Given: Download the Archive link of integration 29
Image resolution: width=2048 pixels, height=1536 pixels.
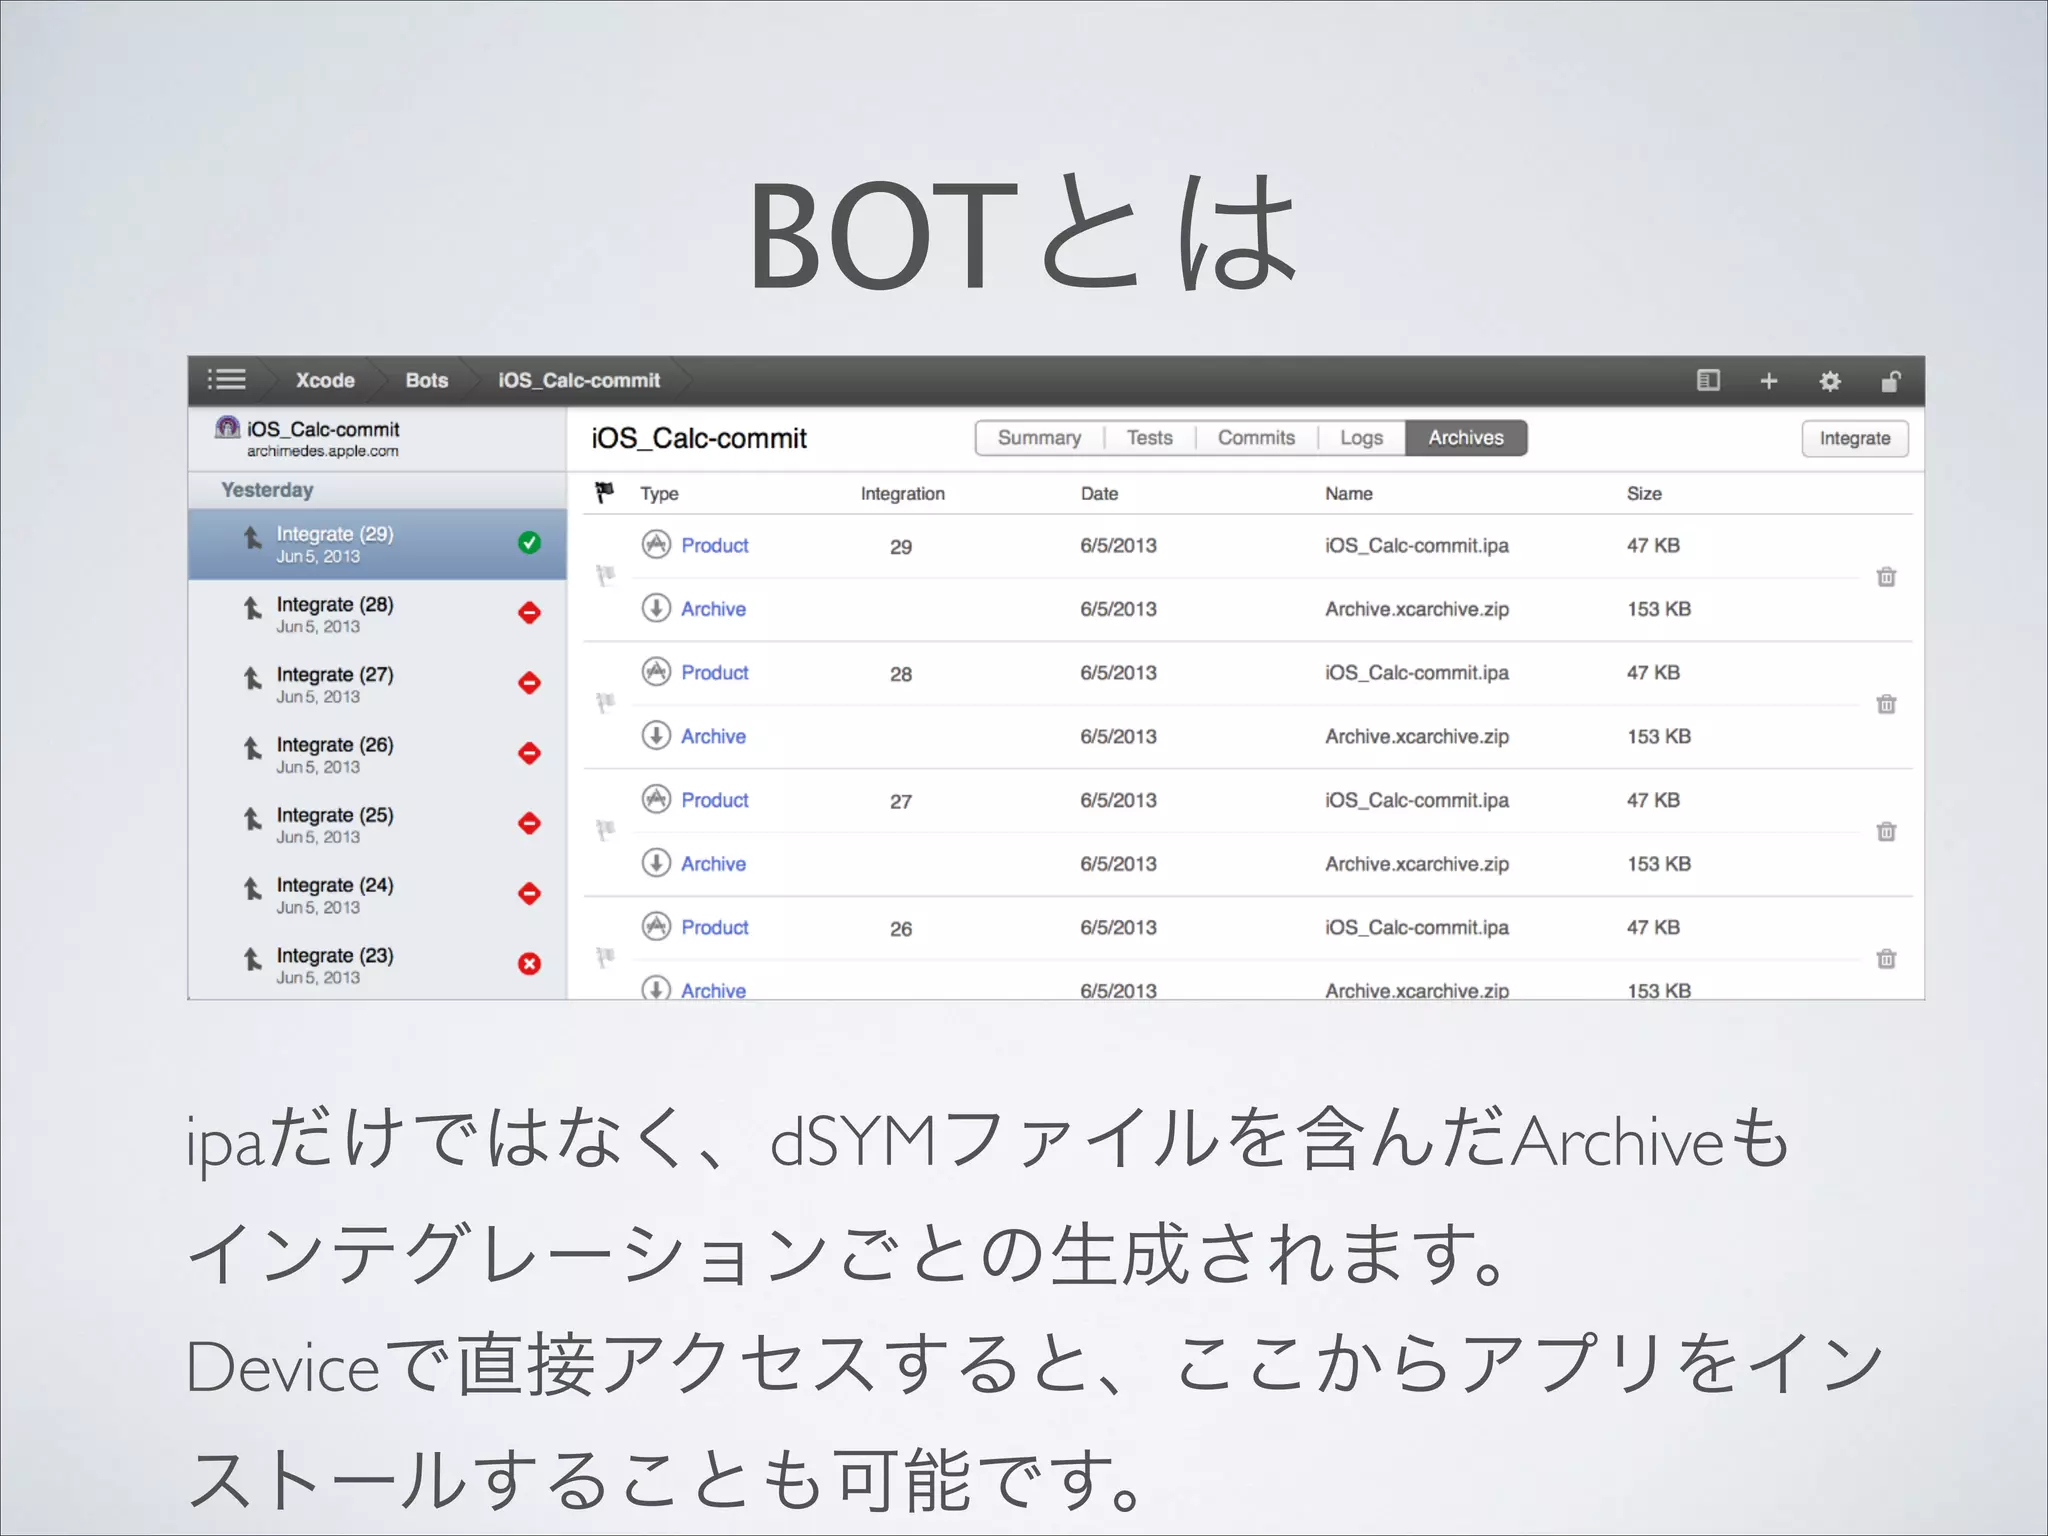Looking at the screenshot, I should click(713, 609).
